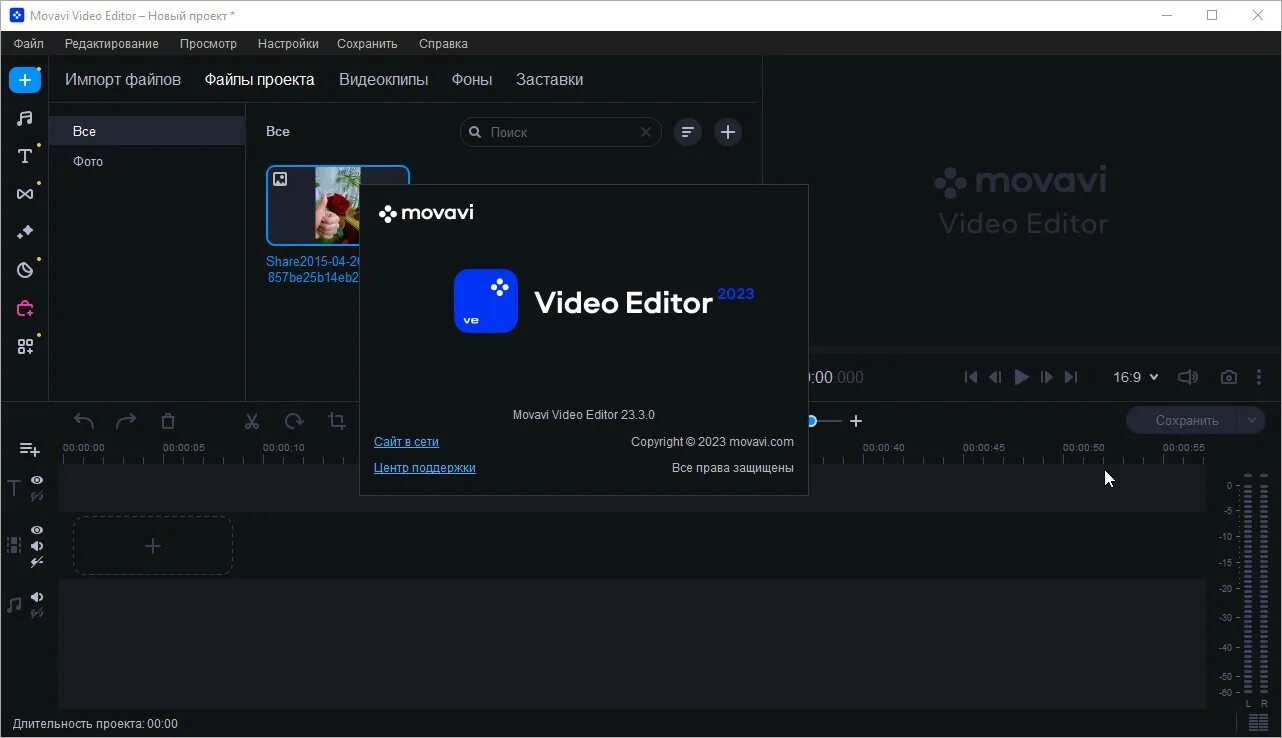Skip to the end of the project
1282x738 pixels.
pyautogui.click(x=1071, y=377)
